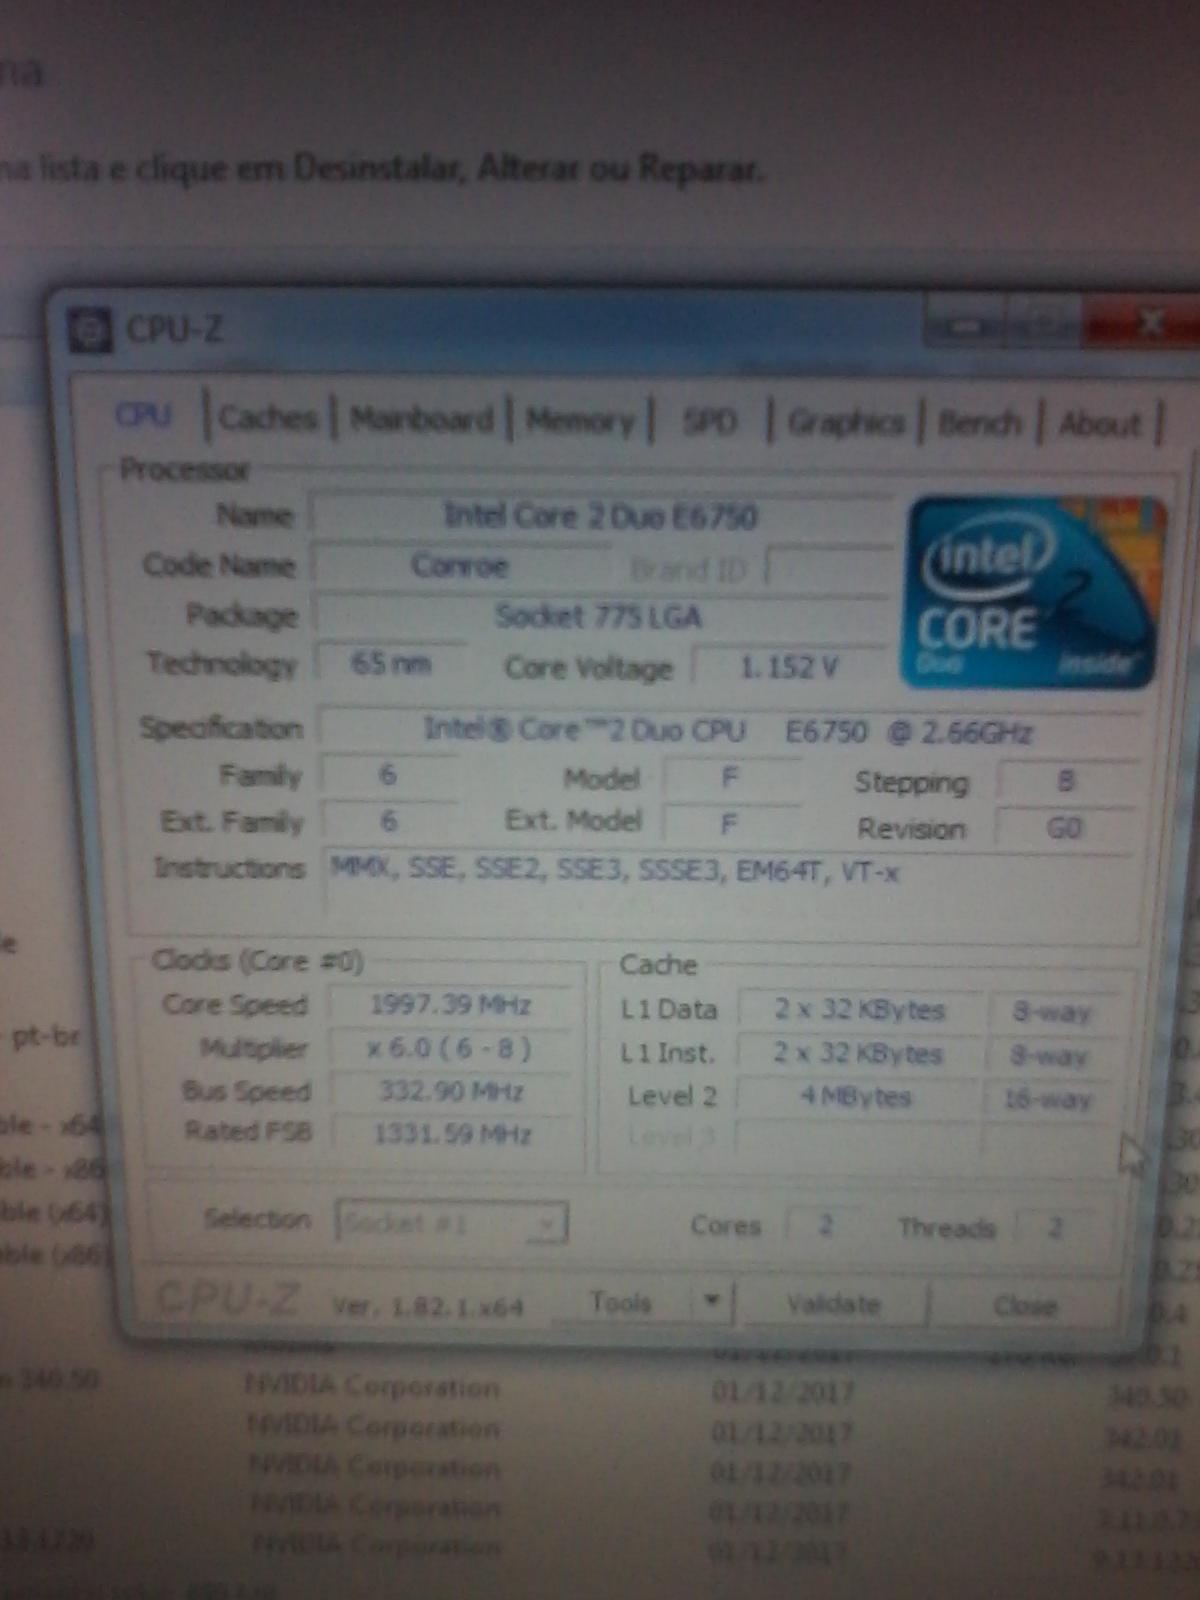Expand the Tools dropdown arrow
Viewport: 1200px width, 1600px height.
711,1302
